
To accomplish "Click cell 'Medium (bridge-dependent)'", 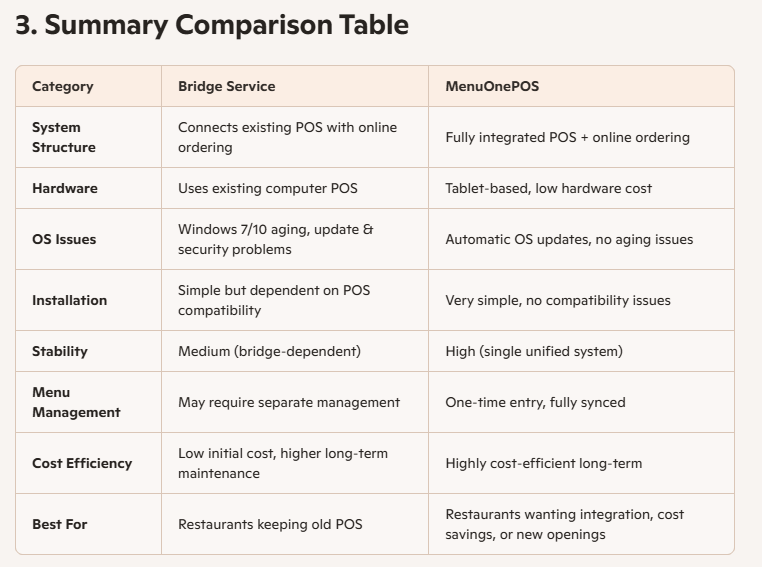I will pyautogui.click(x=270, y=351).
